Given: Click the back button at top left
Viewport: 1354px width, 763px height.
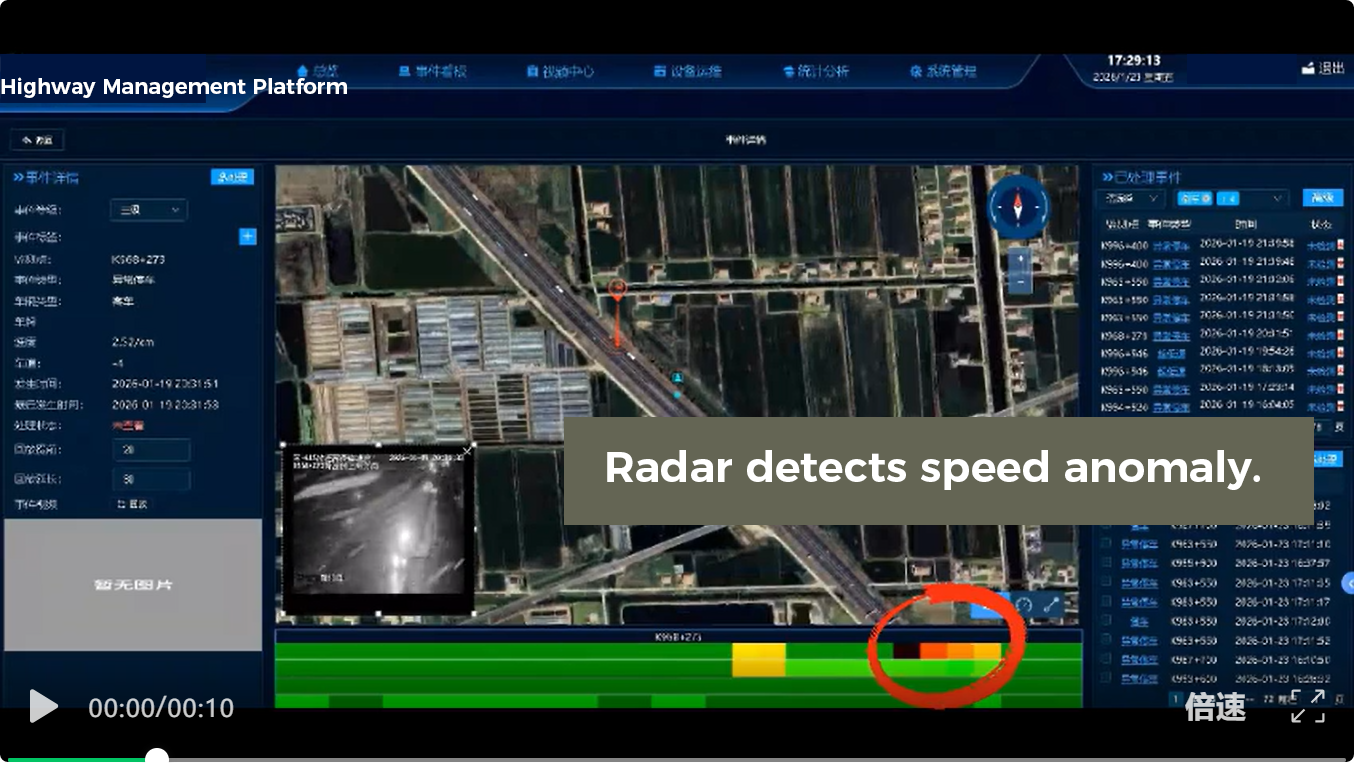Looking at the screenshot, I should pos(37,140).
